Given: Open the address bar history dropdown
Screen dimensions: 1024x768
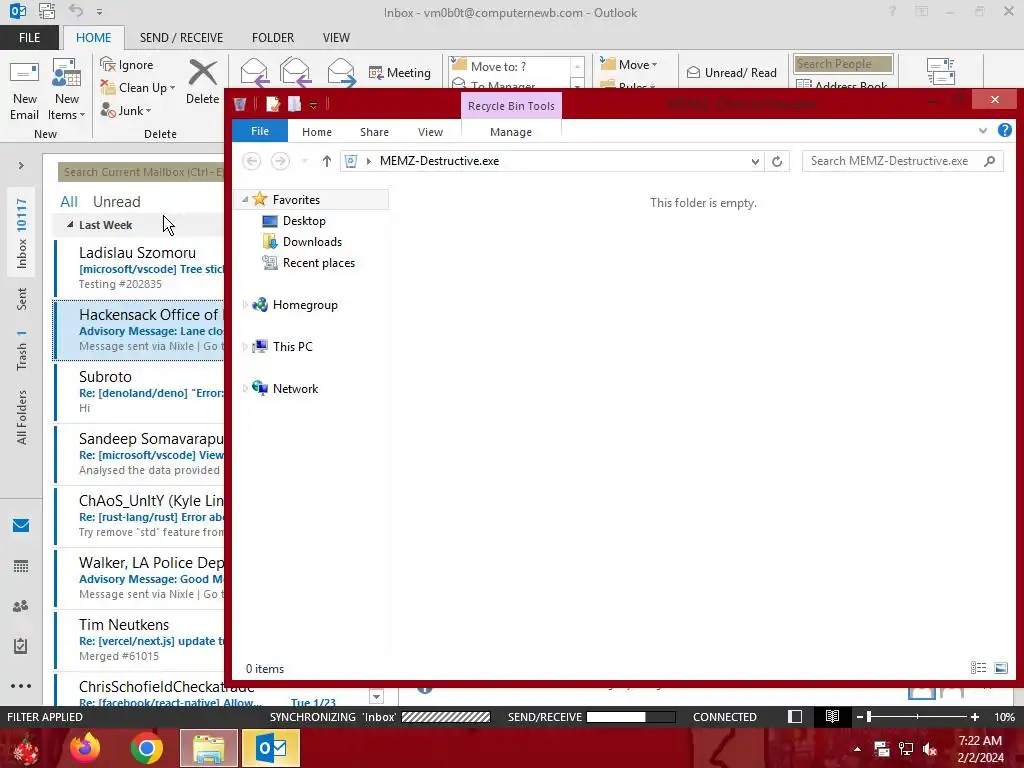Looking at the screenshot, I should coord(755,161).
